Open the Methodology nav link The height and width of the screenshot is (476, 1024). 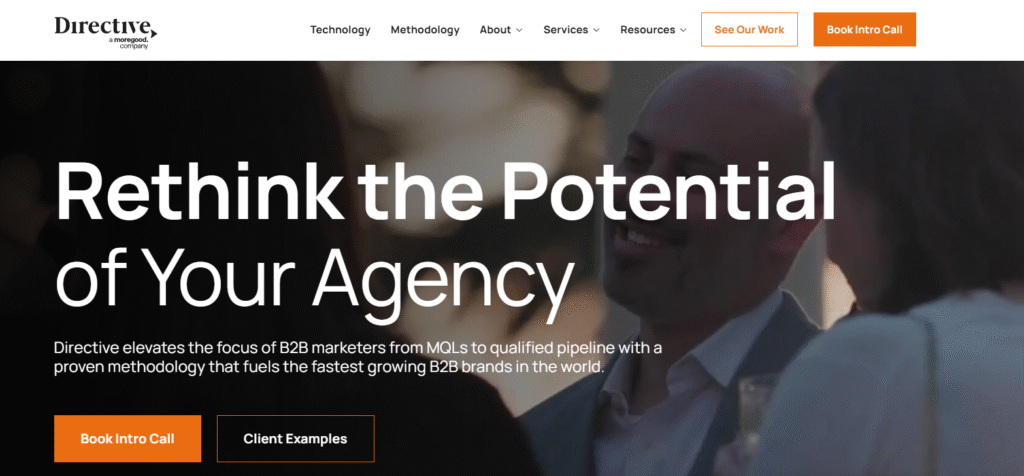425,29
